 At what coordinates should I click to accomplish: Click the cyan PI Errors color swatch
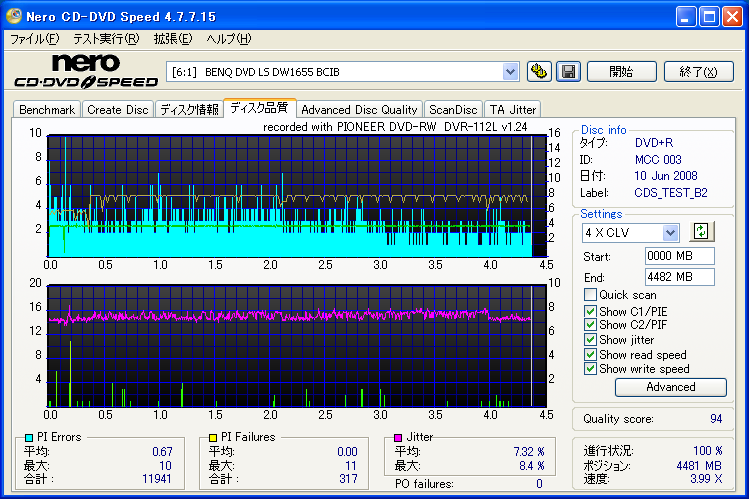[x=29, y=438]
